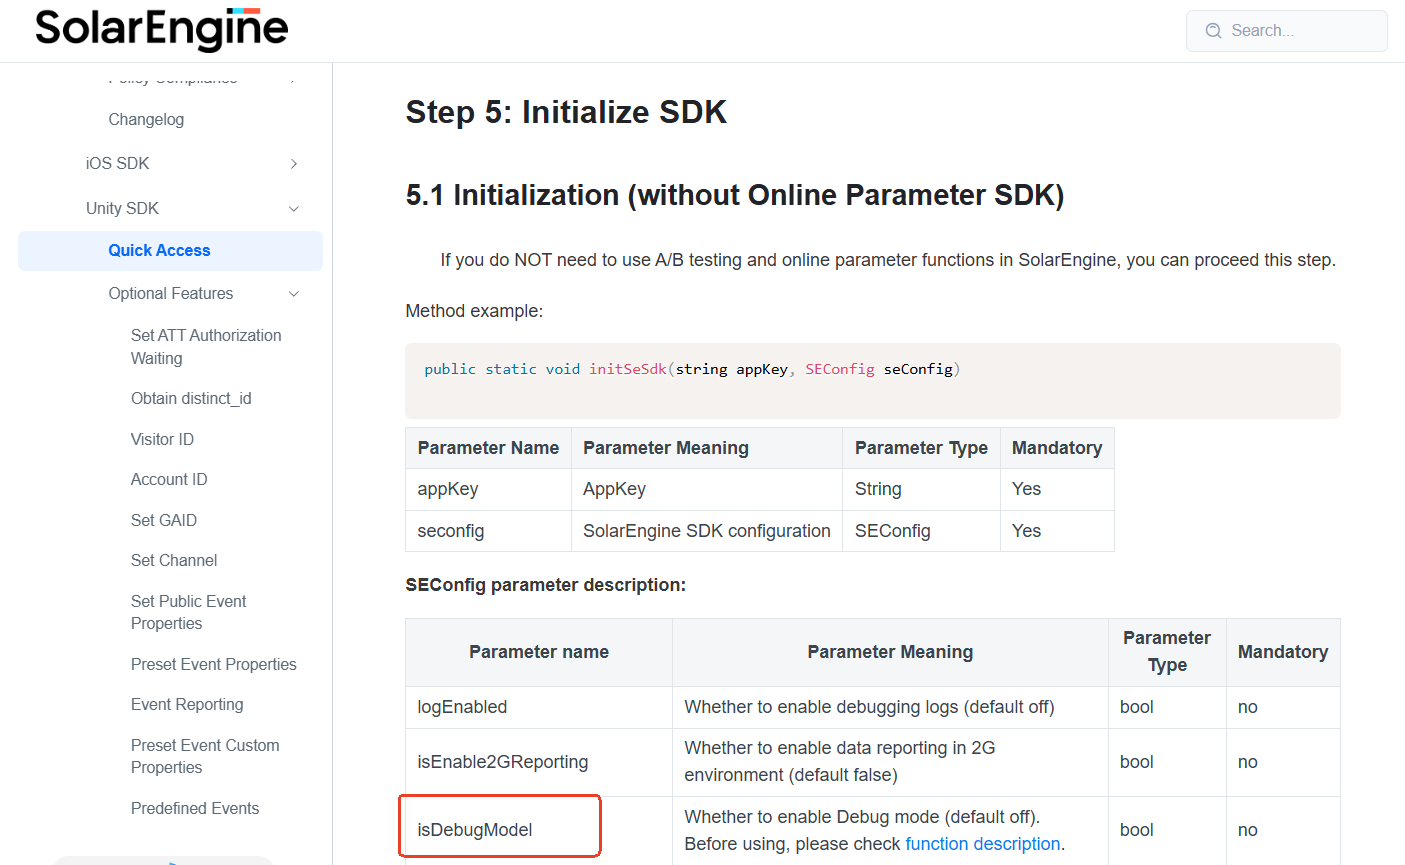Go to Set Public Event Properties

click(x=188, y=612)
